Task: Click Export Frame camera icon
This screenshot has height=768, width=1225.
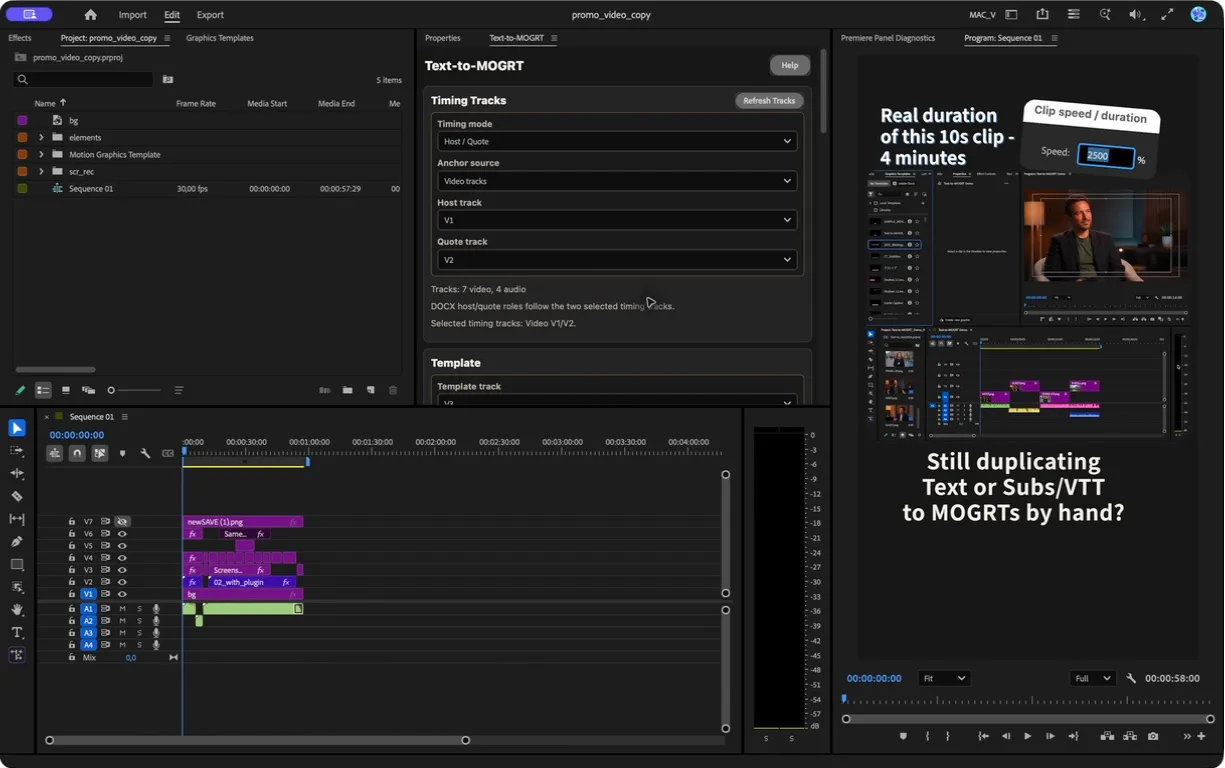Action: click(1153, 736)
